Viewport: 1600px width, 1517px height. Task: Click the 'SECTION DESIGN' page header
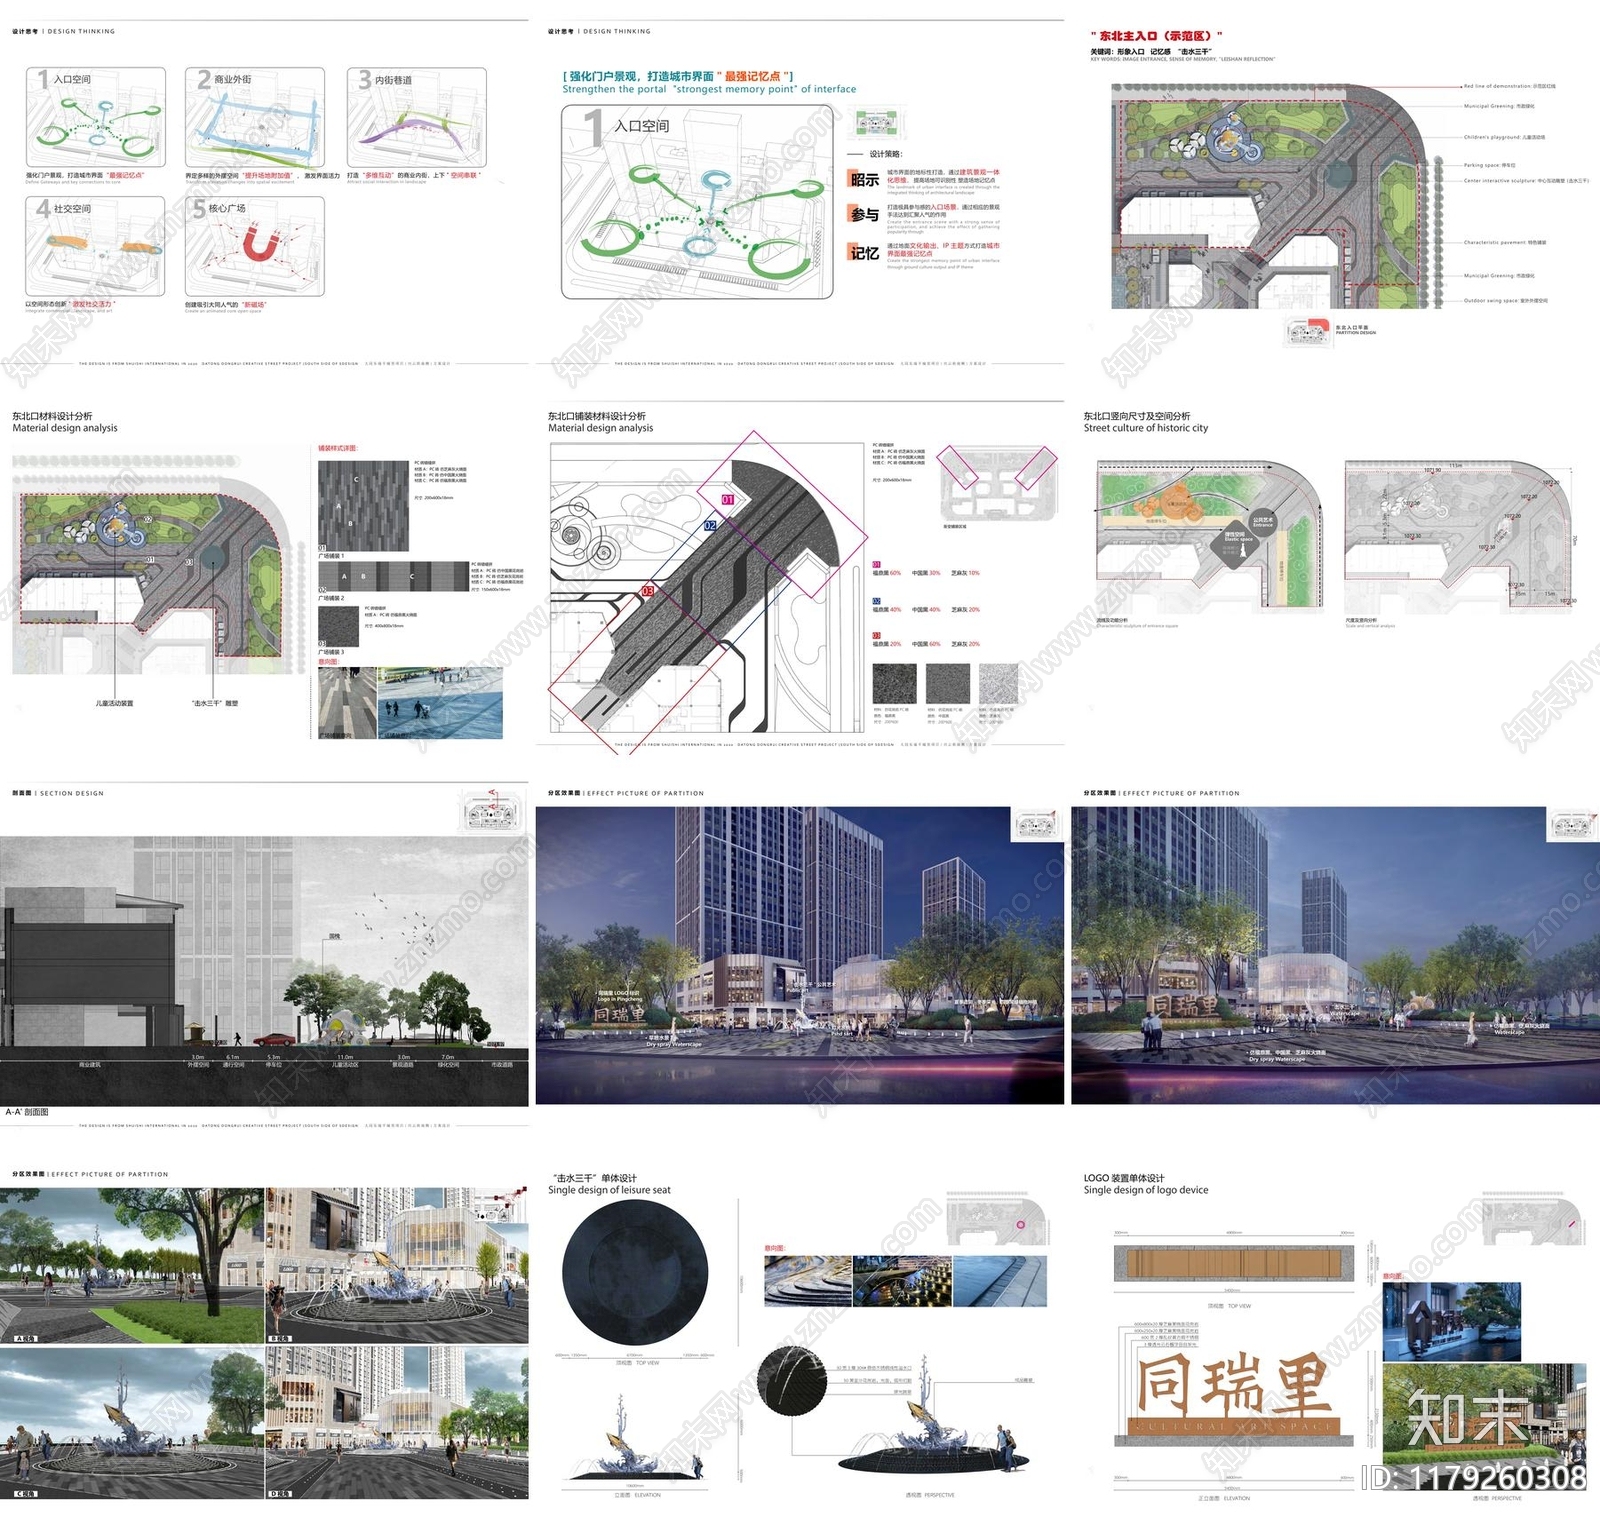[x=71, y=793]
